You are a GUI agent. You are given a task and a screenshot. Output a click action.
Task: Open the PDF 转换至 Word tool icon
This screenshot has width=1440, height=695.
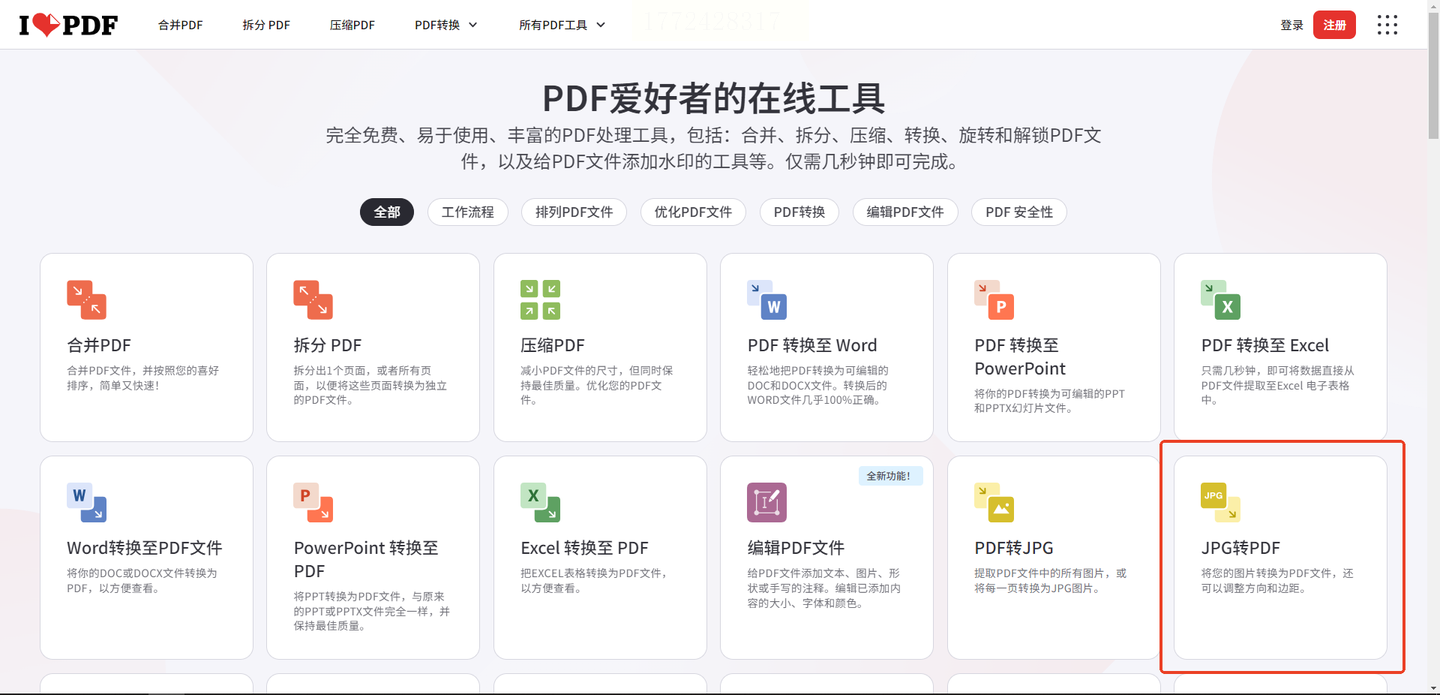(x=767, y=300)
